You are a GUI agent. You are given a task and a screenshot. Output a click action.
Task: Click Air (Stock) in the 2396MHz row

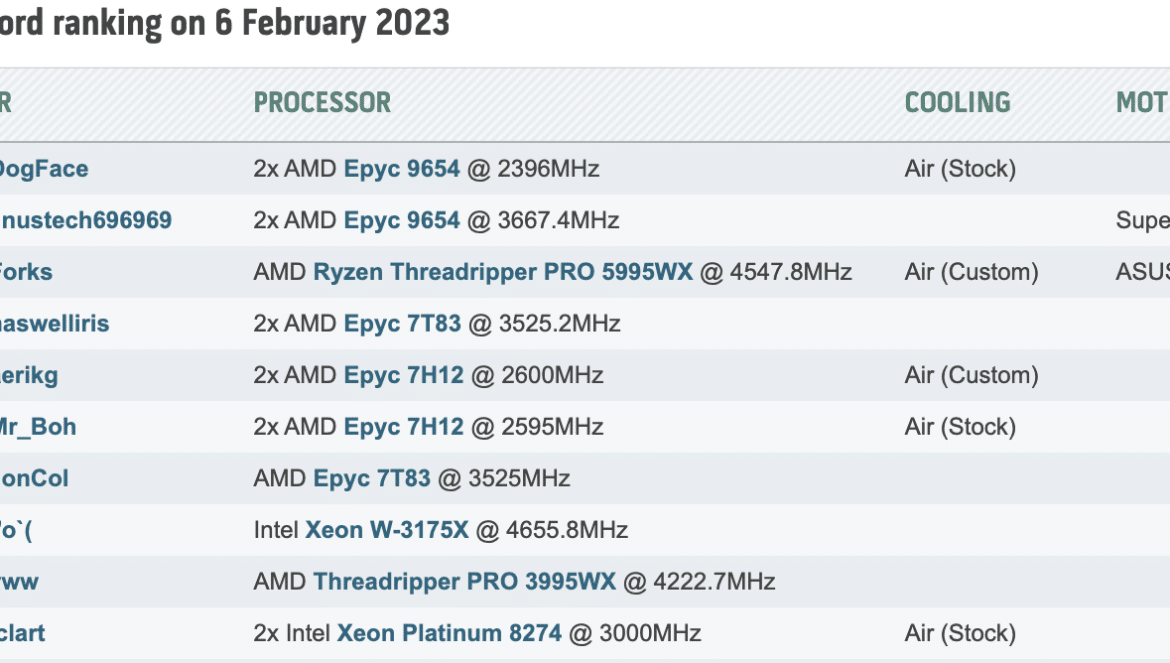(x=960, y=169)
